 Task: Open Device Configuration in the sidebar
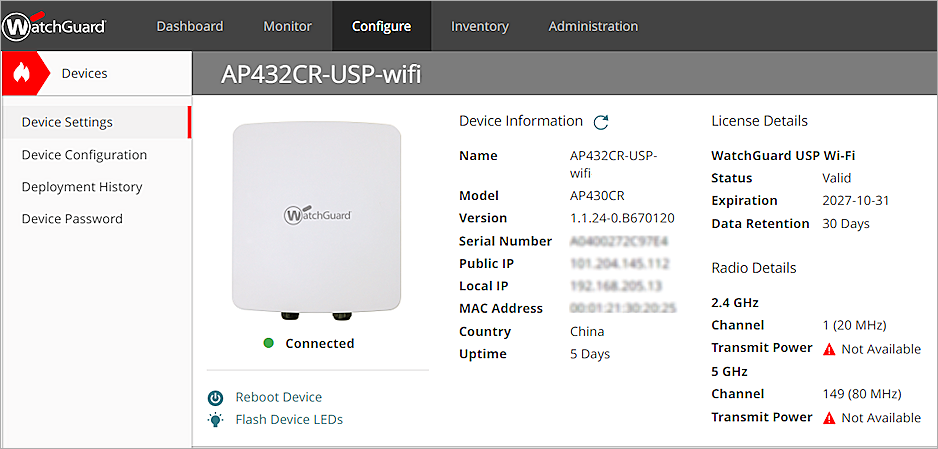tap(84, 155)
